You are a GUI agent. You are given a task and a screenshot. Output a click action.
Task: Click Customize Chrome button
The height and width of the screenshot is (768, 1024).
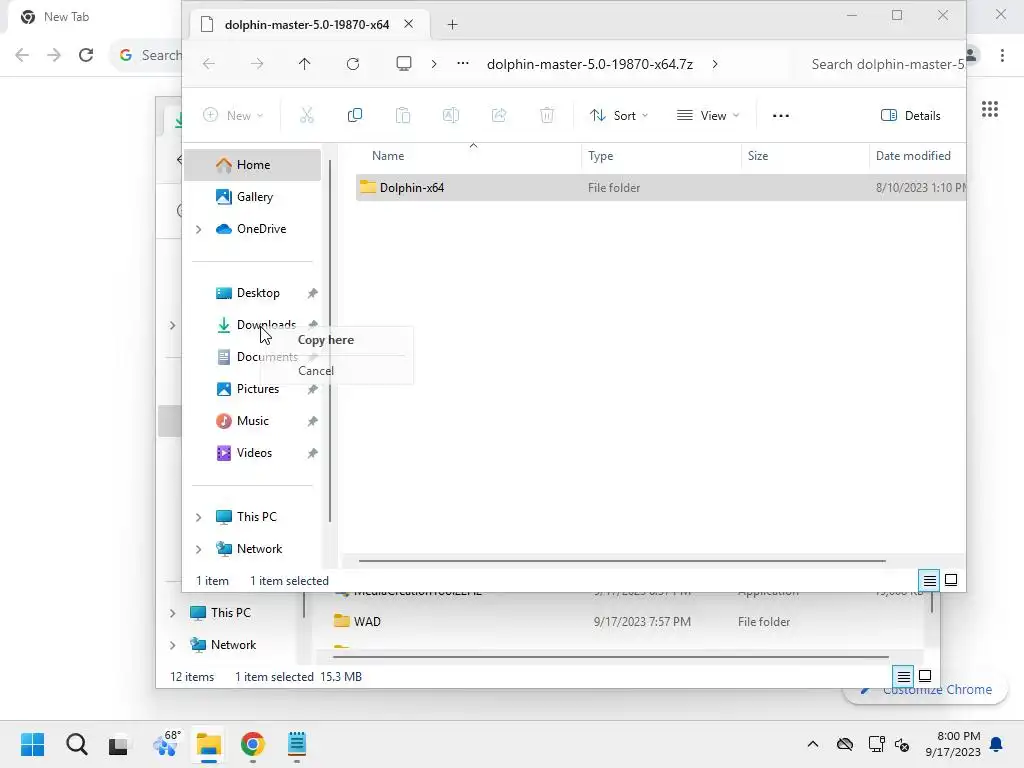[x=925, y=690]
